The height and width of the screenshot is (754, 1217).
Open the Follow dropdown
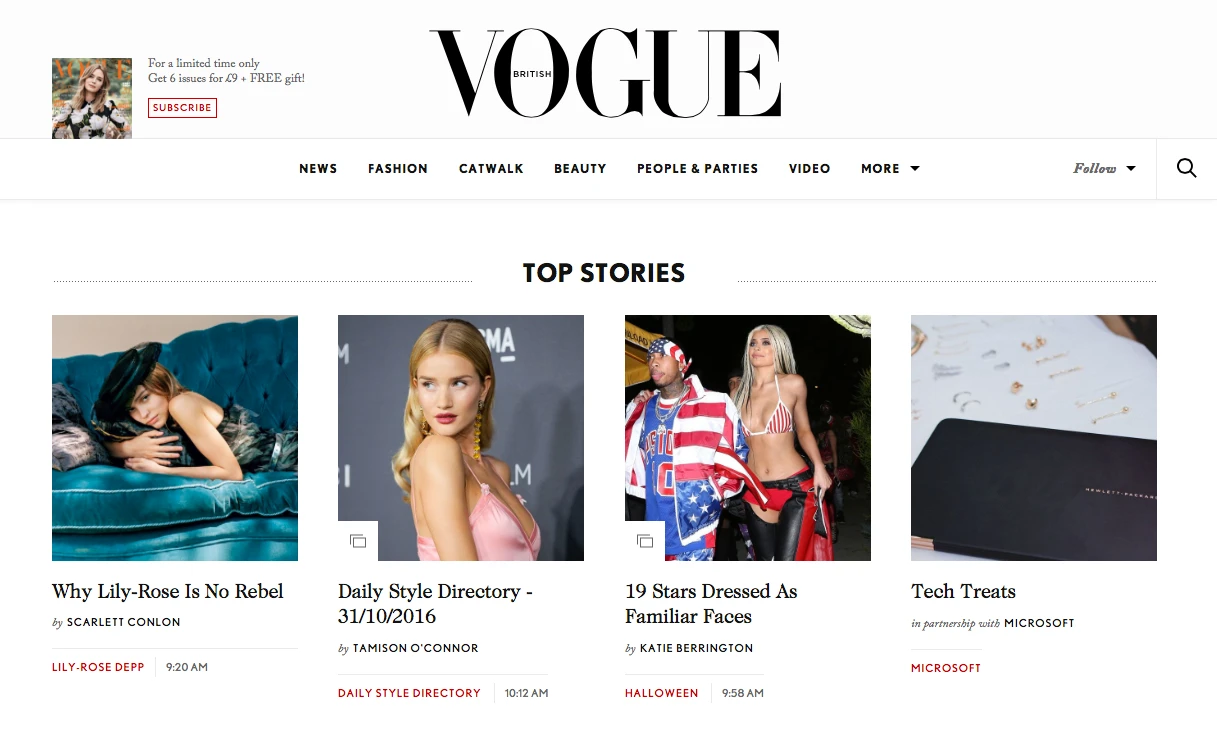[1104, 168]
